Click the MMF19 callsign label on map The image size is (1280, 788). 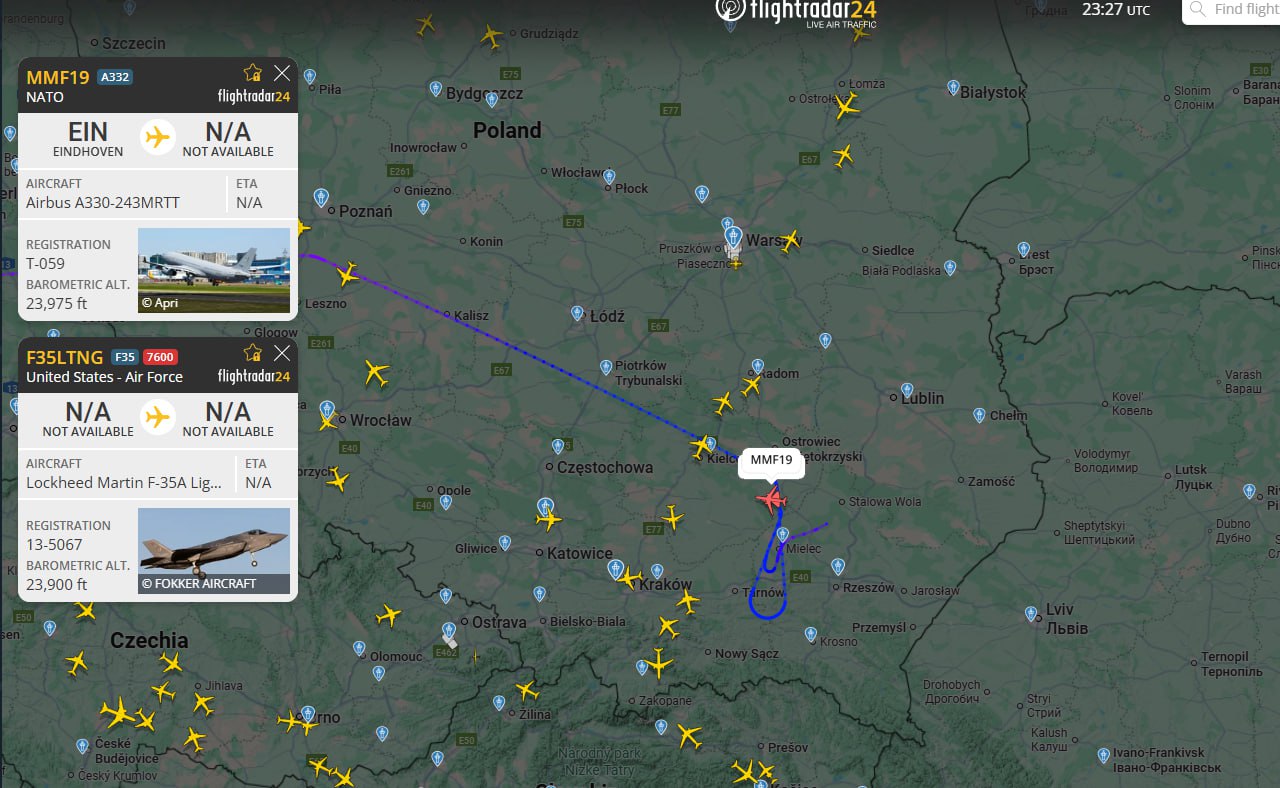[x=771, y=460]
